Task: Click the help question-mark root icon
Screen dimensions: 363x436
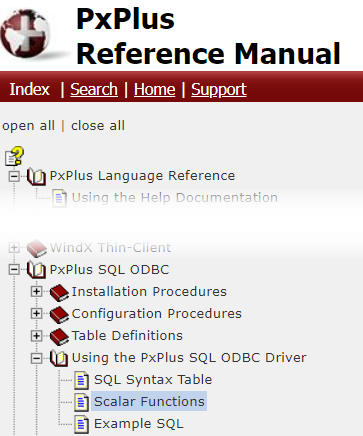Action: click(14, 156)
